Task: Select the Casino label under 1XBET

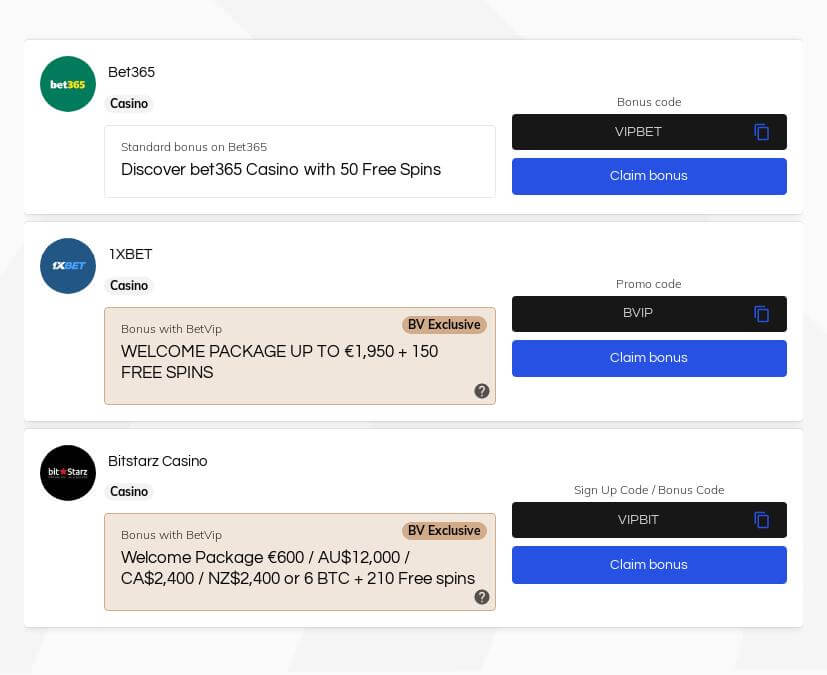Action: 129,286
